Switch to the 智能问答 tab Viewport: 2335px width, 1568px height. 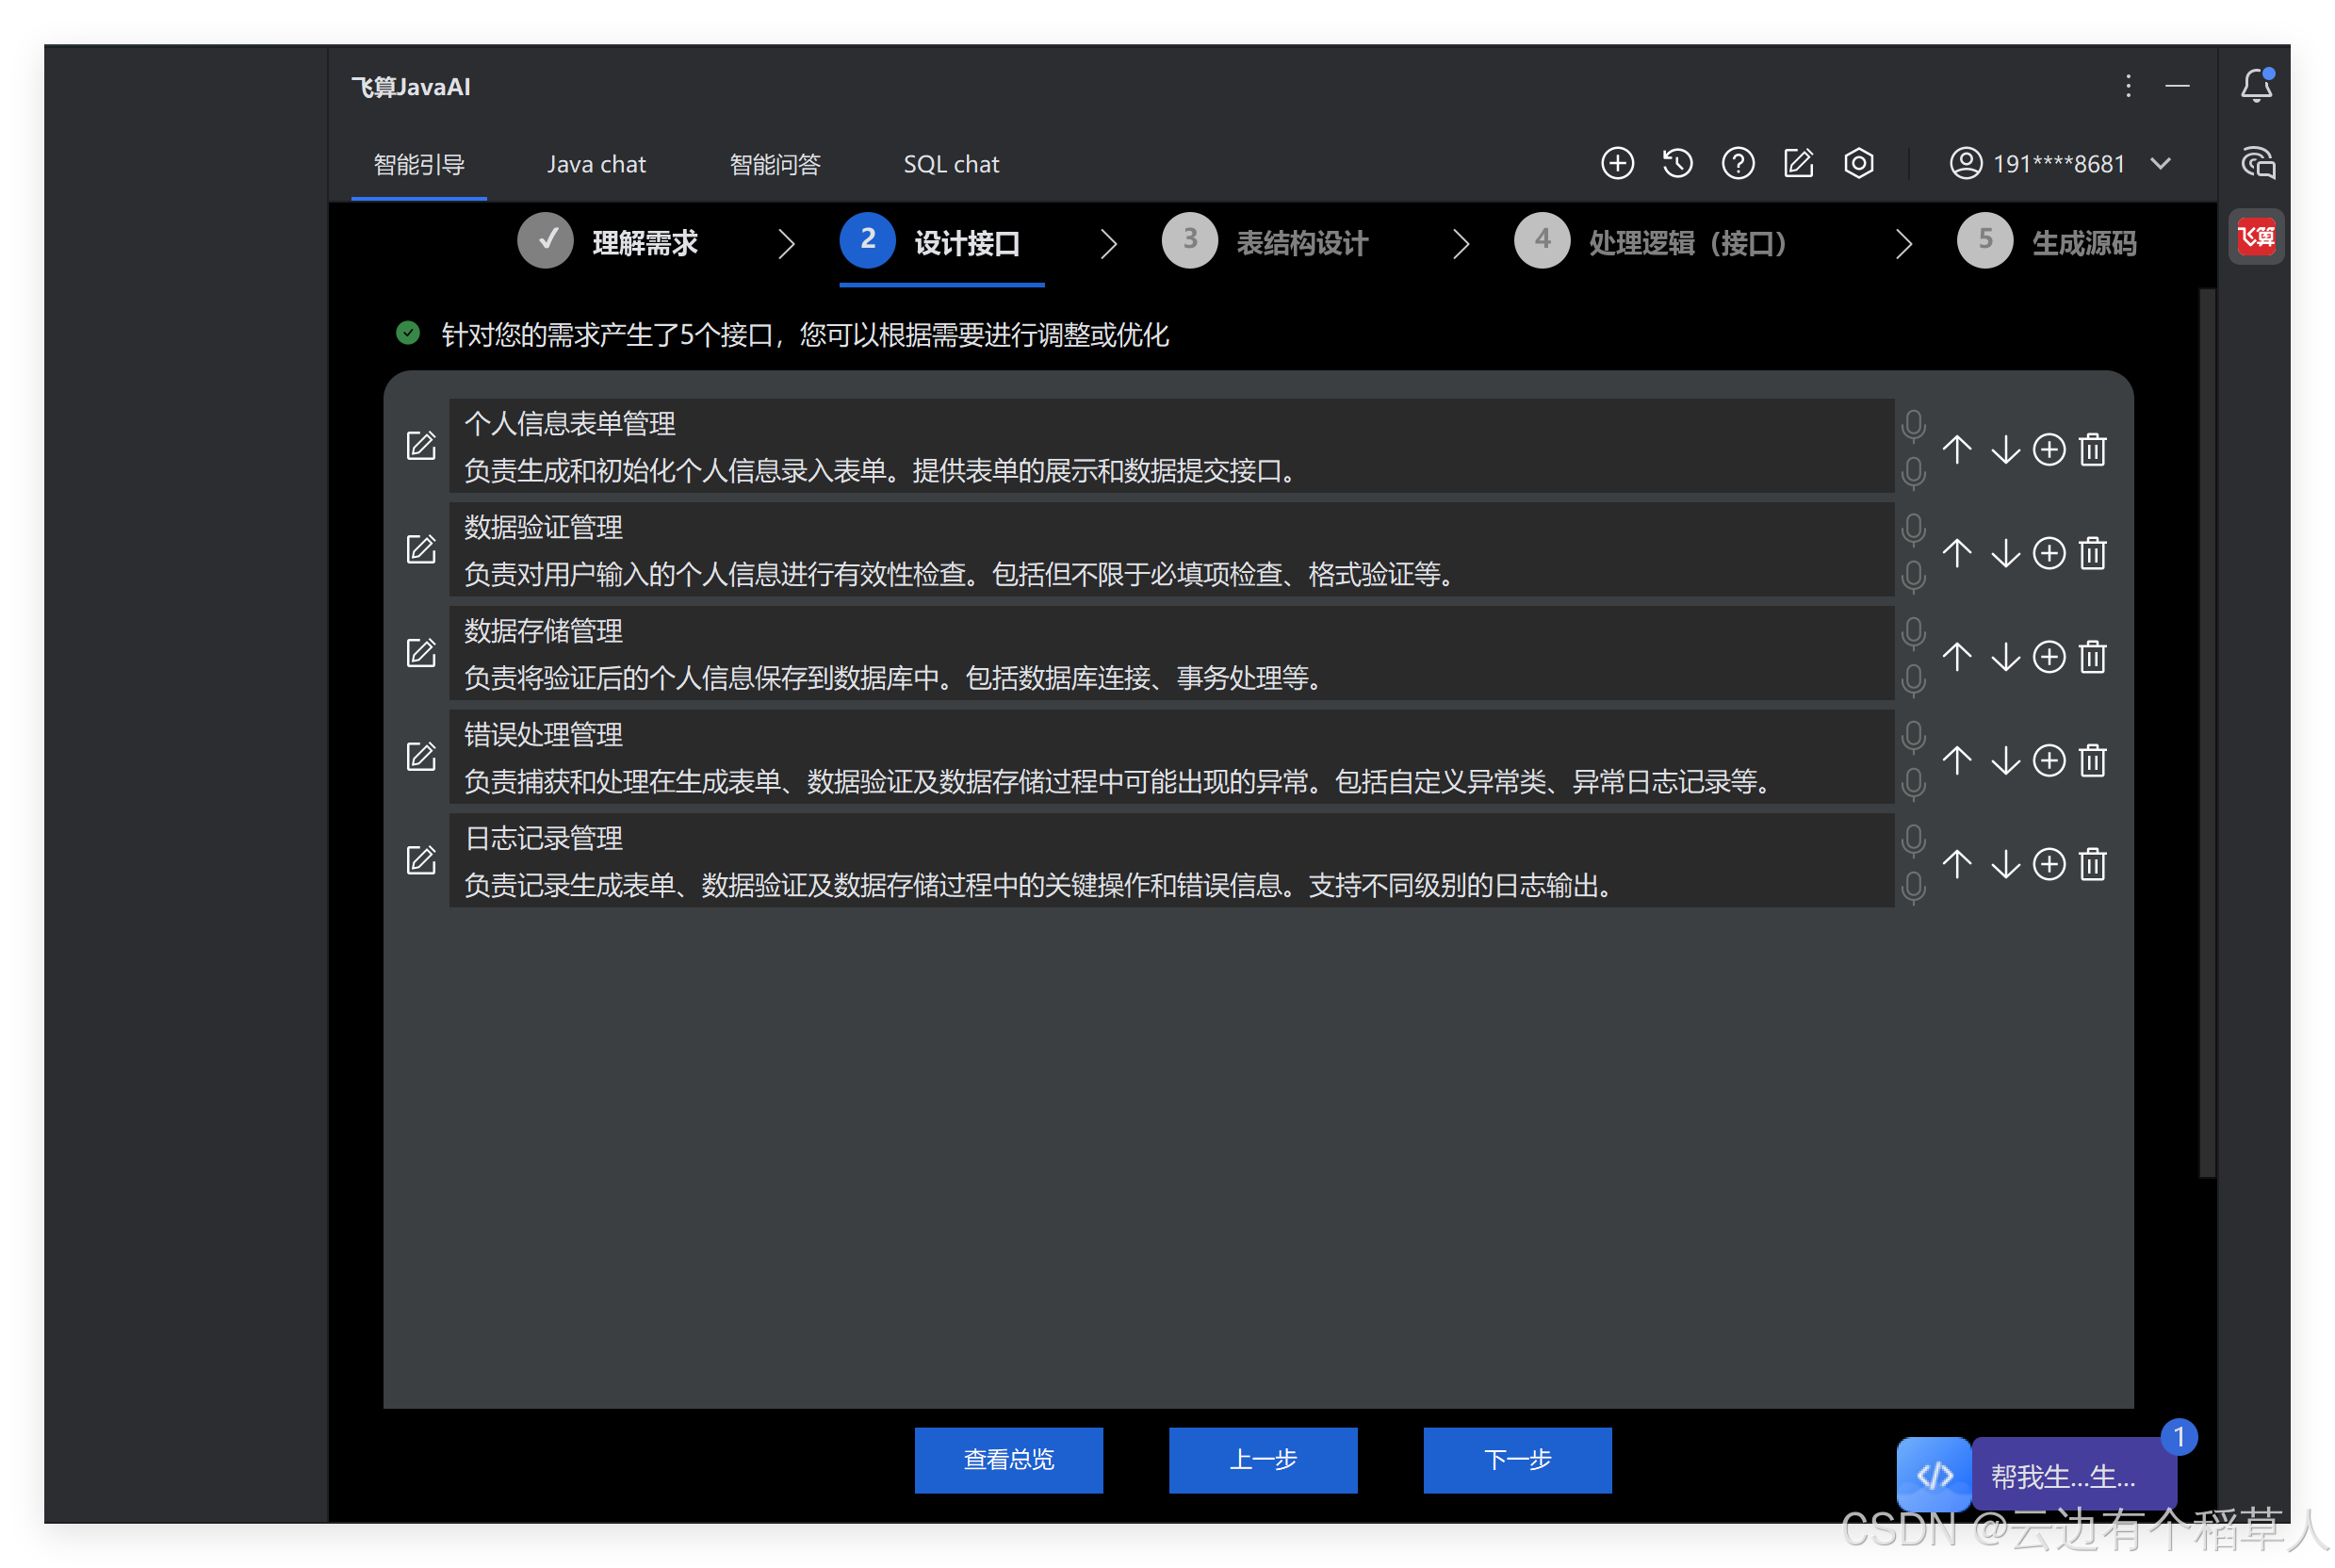pos(775,164)
